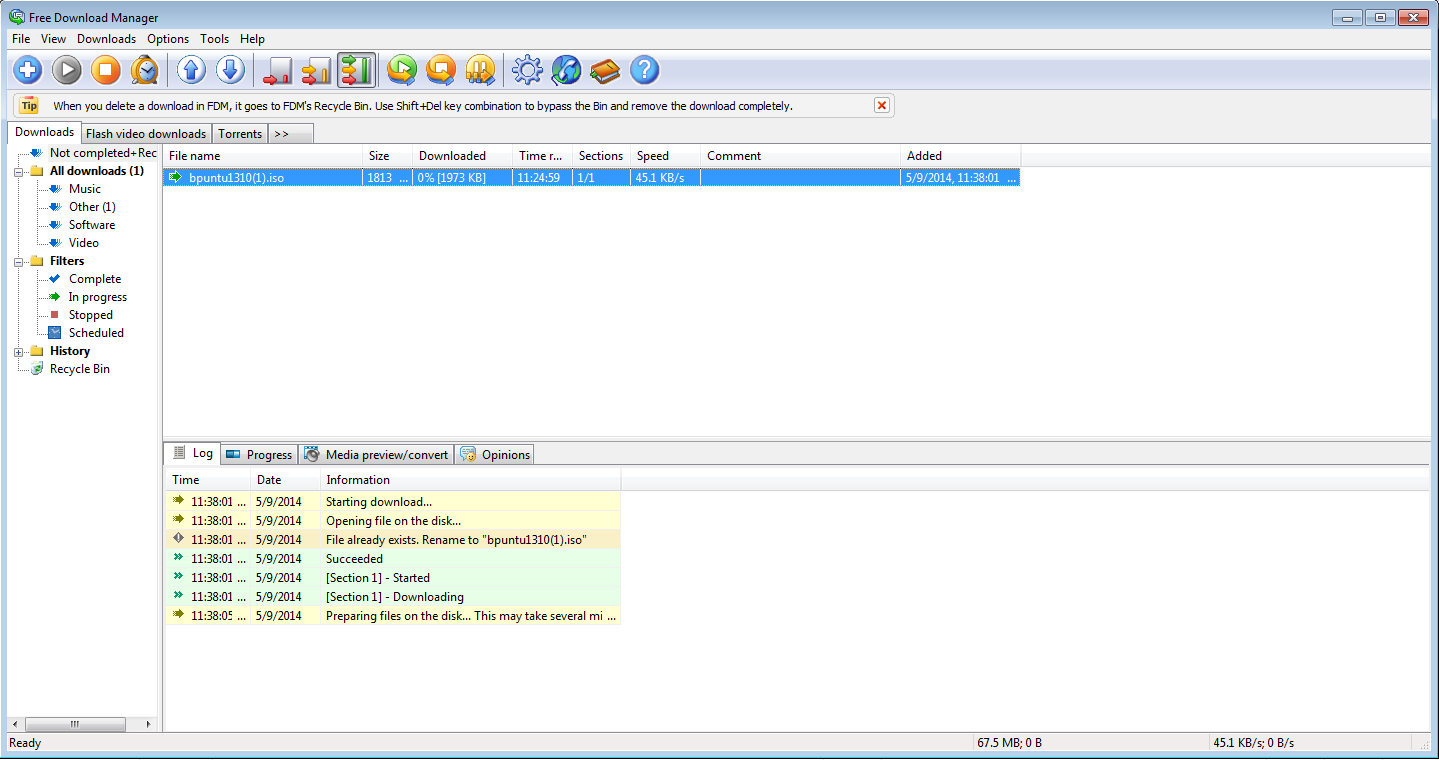Sort by the Speed column header
Screen dimensions: 1439x760
tap(665, 156)
